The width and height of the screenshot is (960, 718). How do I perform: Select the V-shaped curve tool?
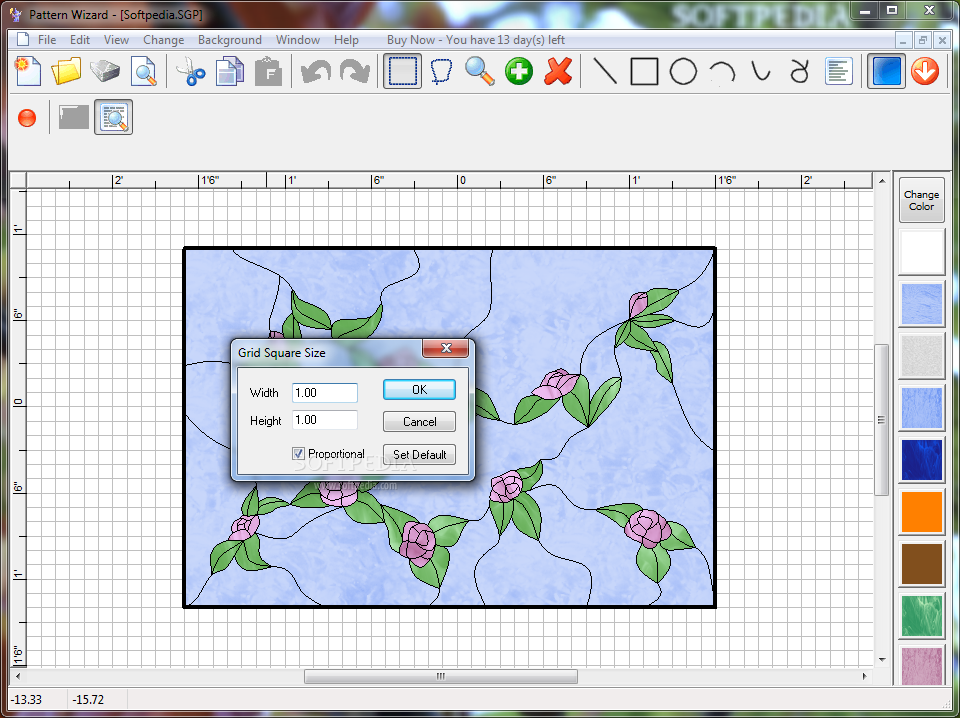click(761, 71)
